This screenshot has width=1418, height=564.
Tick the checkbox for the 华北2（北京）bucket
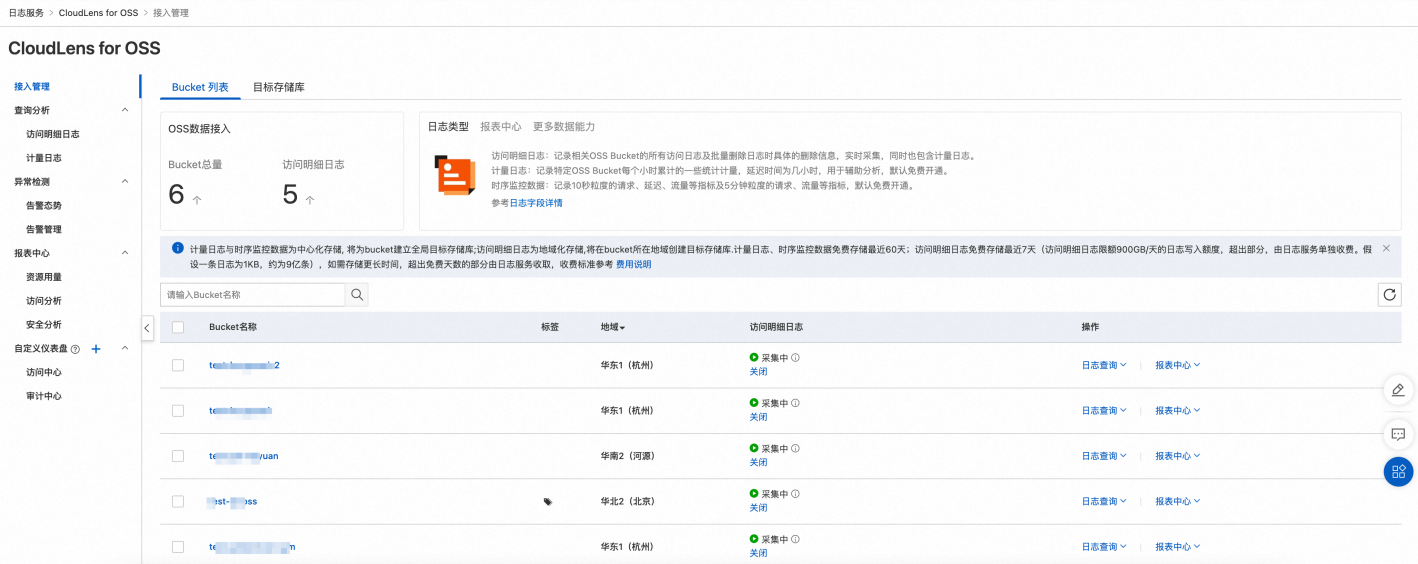[178, 501]
